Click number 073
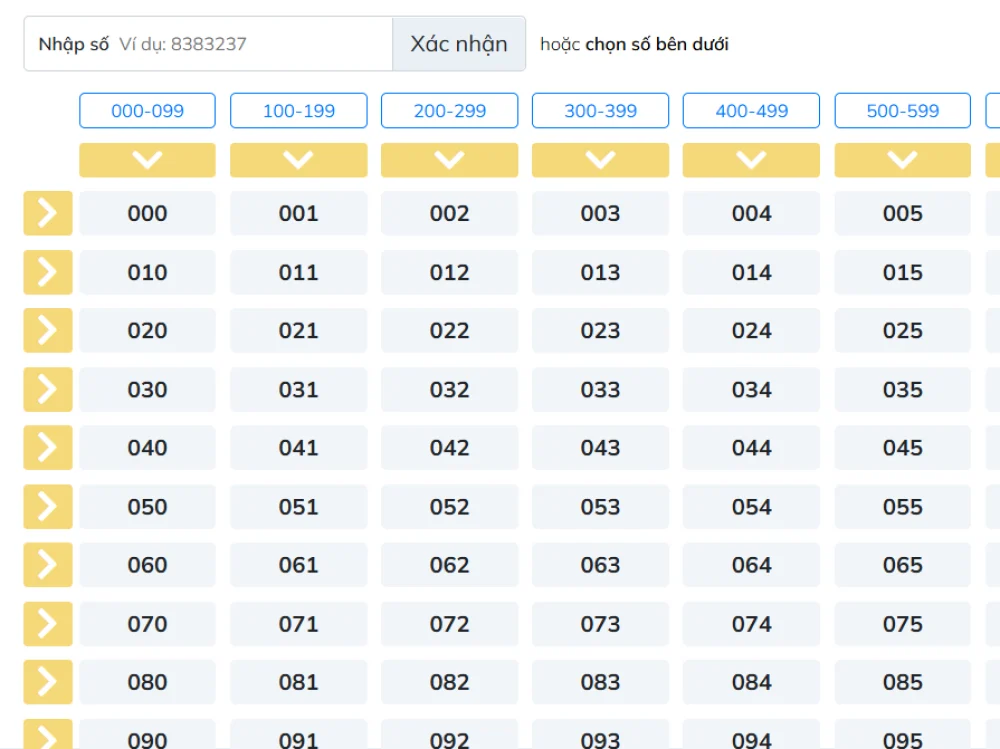Viewport: 1000px width, 749px height. pyautogui.click(x=600, y=624)
